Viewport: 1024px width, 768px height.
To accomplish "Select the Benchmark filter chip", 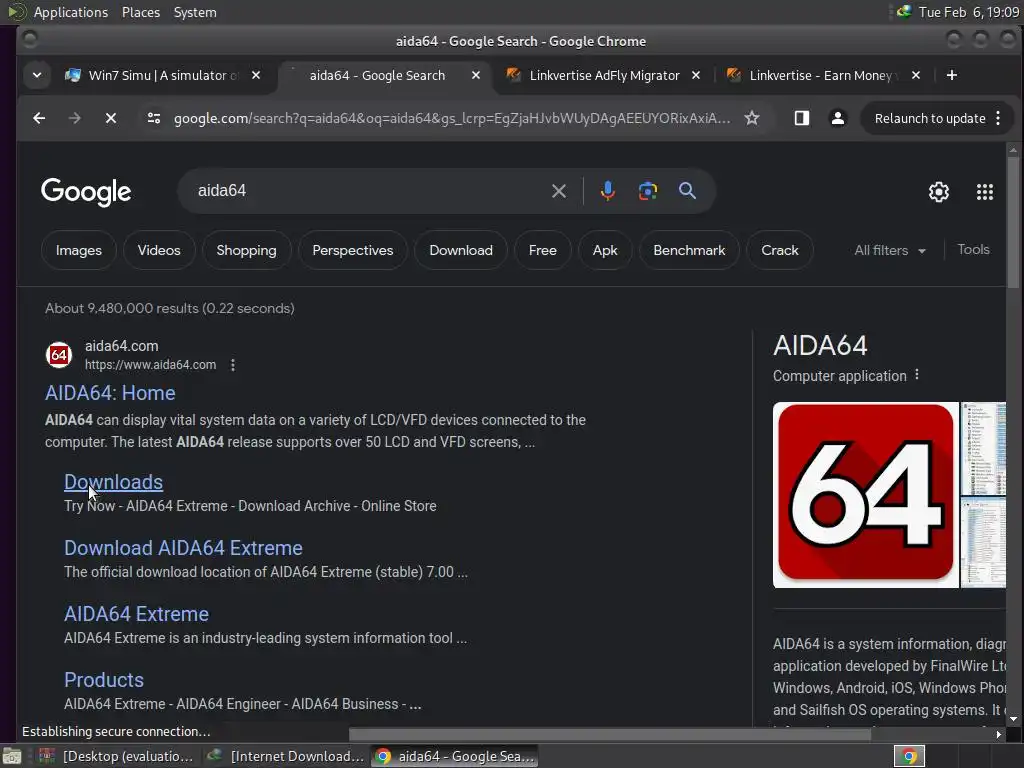I will pos(689,250).
